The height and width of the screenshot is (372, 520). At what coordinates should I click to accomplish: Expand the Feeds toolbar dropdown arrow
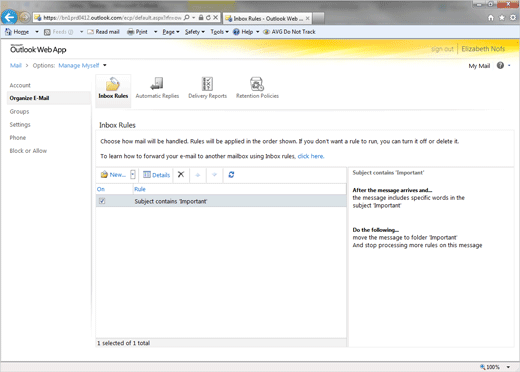tap(81, 32)
